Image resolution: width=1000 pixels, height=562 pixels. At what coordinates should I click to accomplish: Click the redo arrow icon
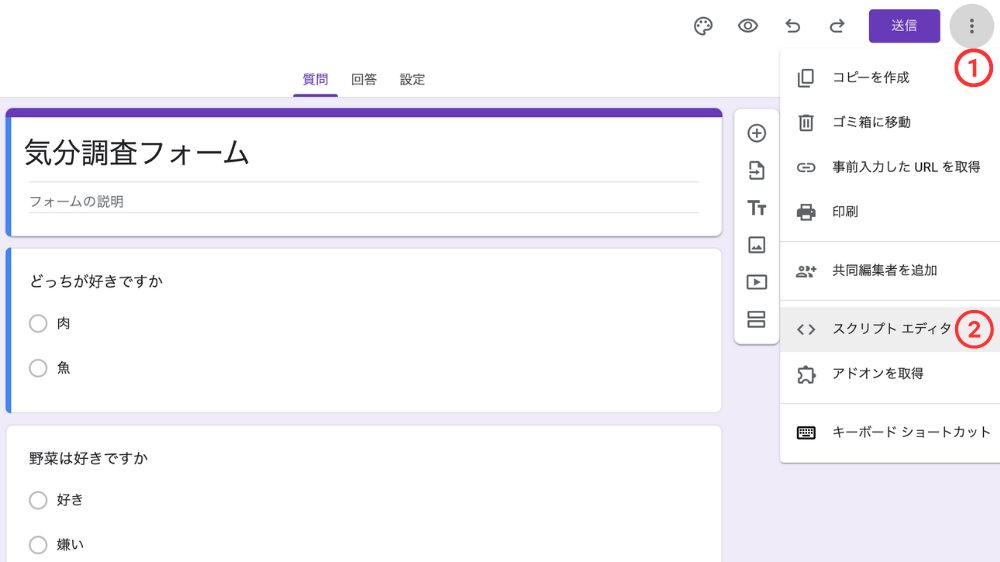[837, 26]
